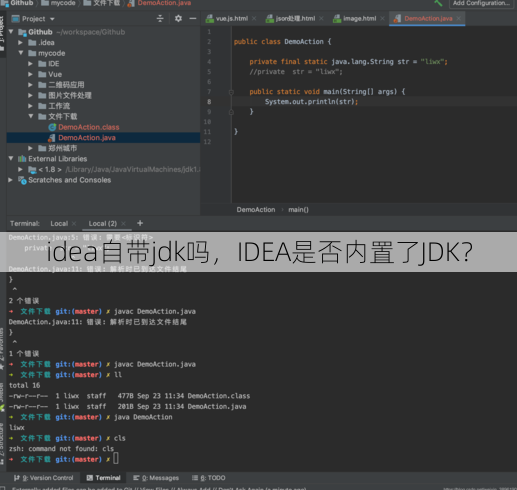Open the Favorites side tool window tab
This screenshot has width=517, height=490.
tap(2, 348)
